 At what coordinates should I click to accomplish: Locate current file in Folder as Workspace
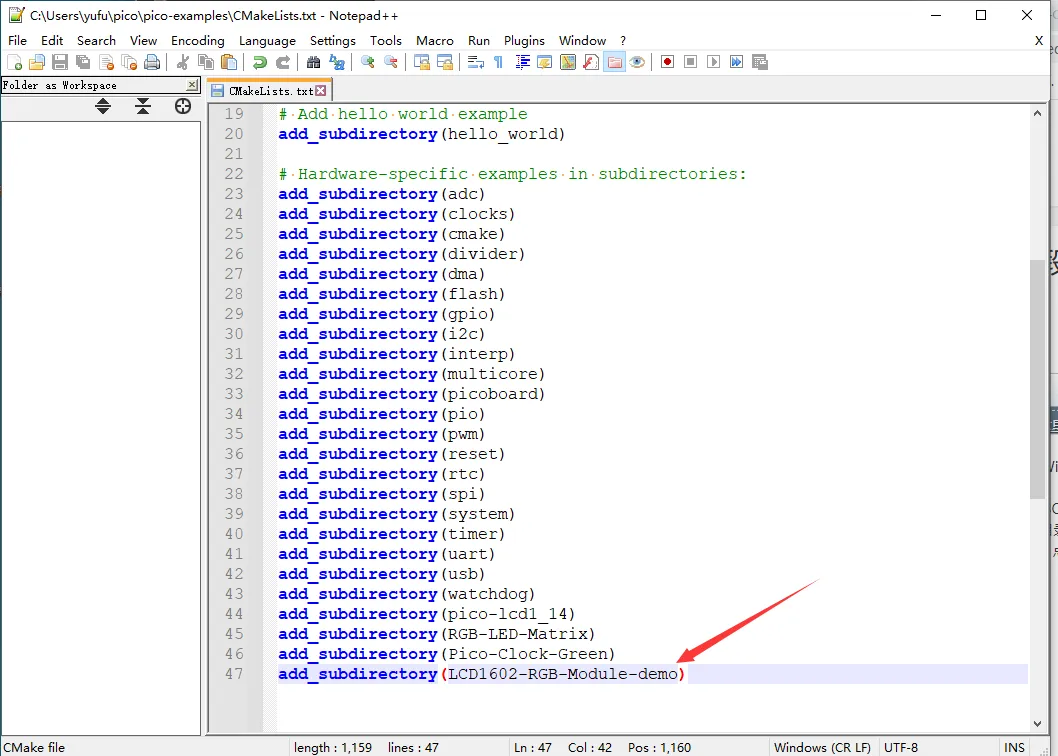182,106
